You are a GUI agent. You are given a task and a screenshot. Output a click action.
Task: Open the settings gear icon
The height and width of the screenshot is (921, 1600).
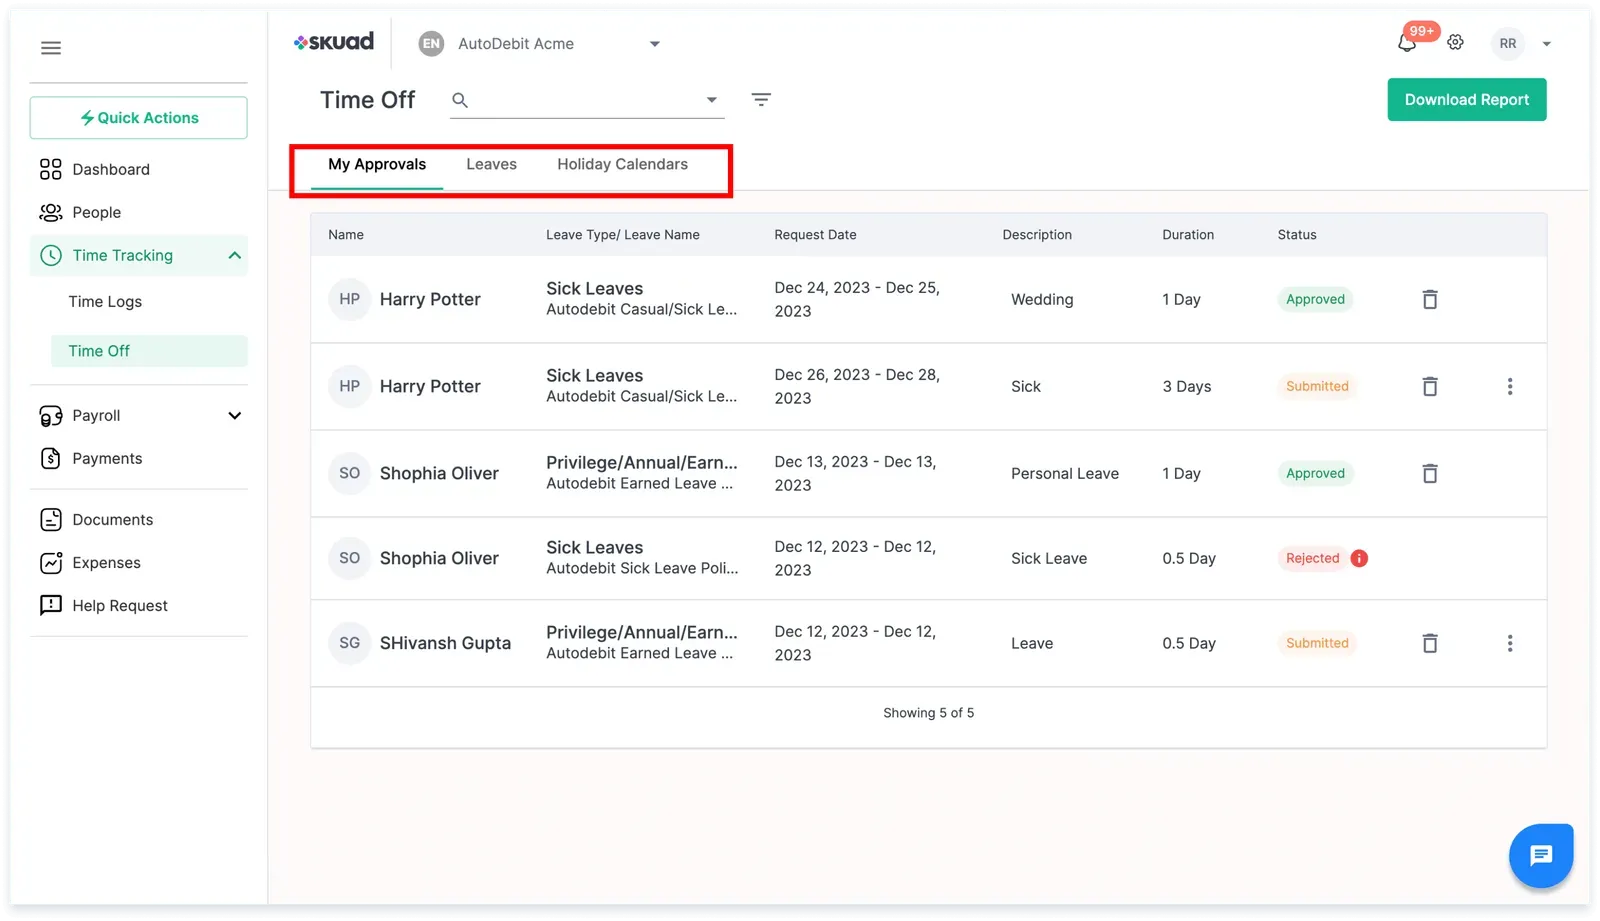[1455, 43]
